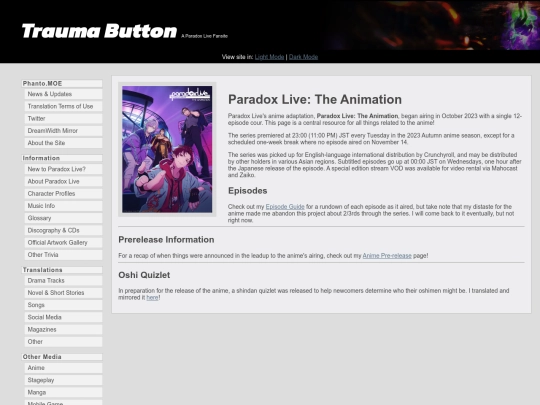The height and width of the screenshot is (405, 540).
Task: Open the Anime Pre-release page link
Action: pyautogui.click(x=387, y=256)
